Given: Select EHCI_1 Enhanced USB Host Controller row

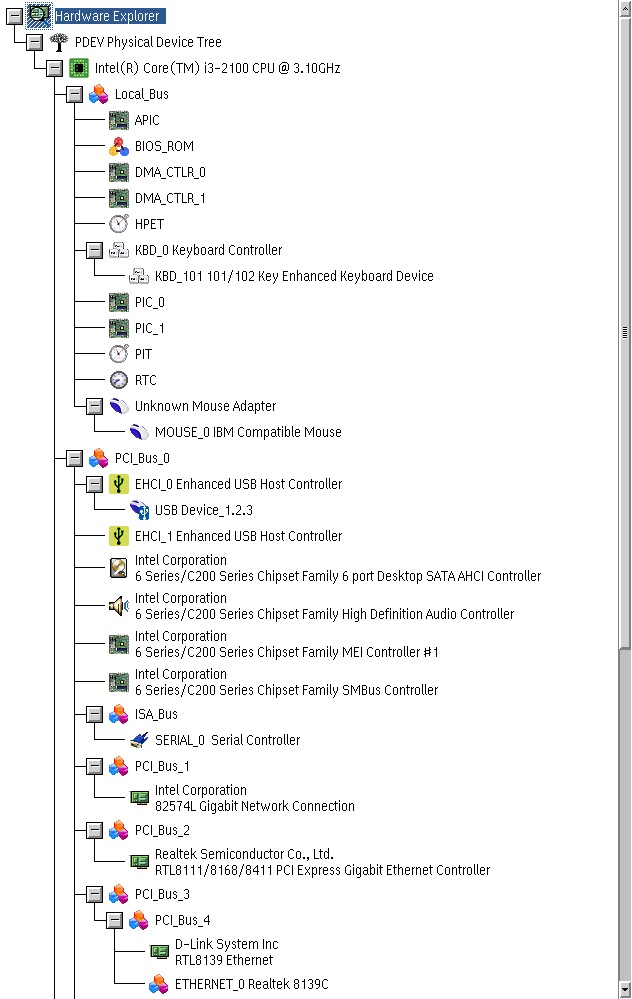Looking at the screenshot, I should 226,536.
